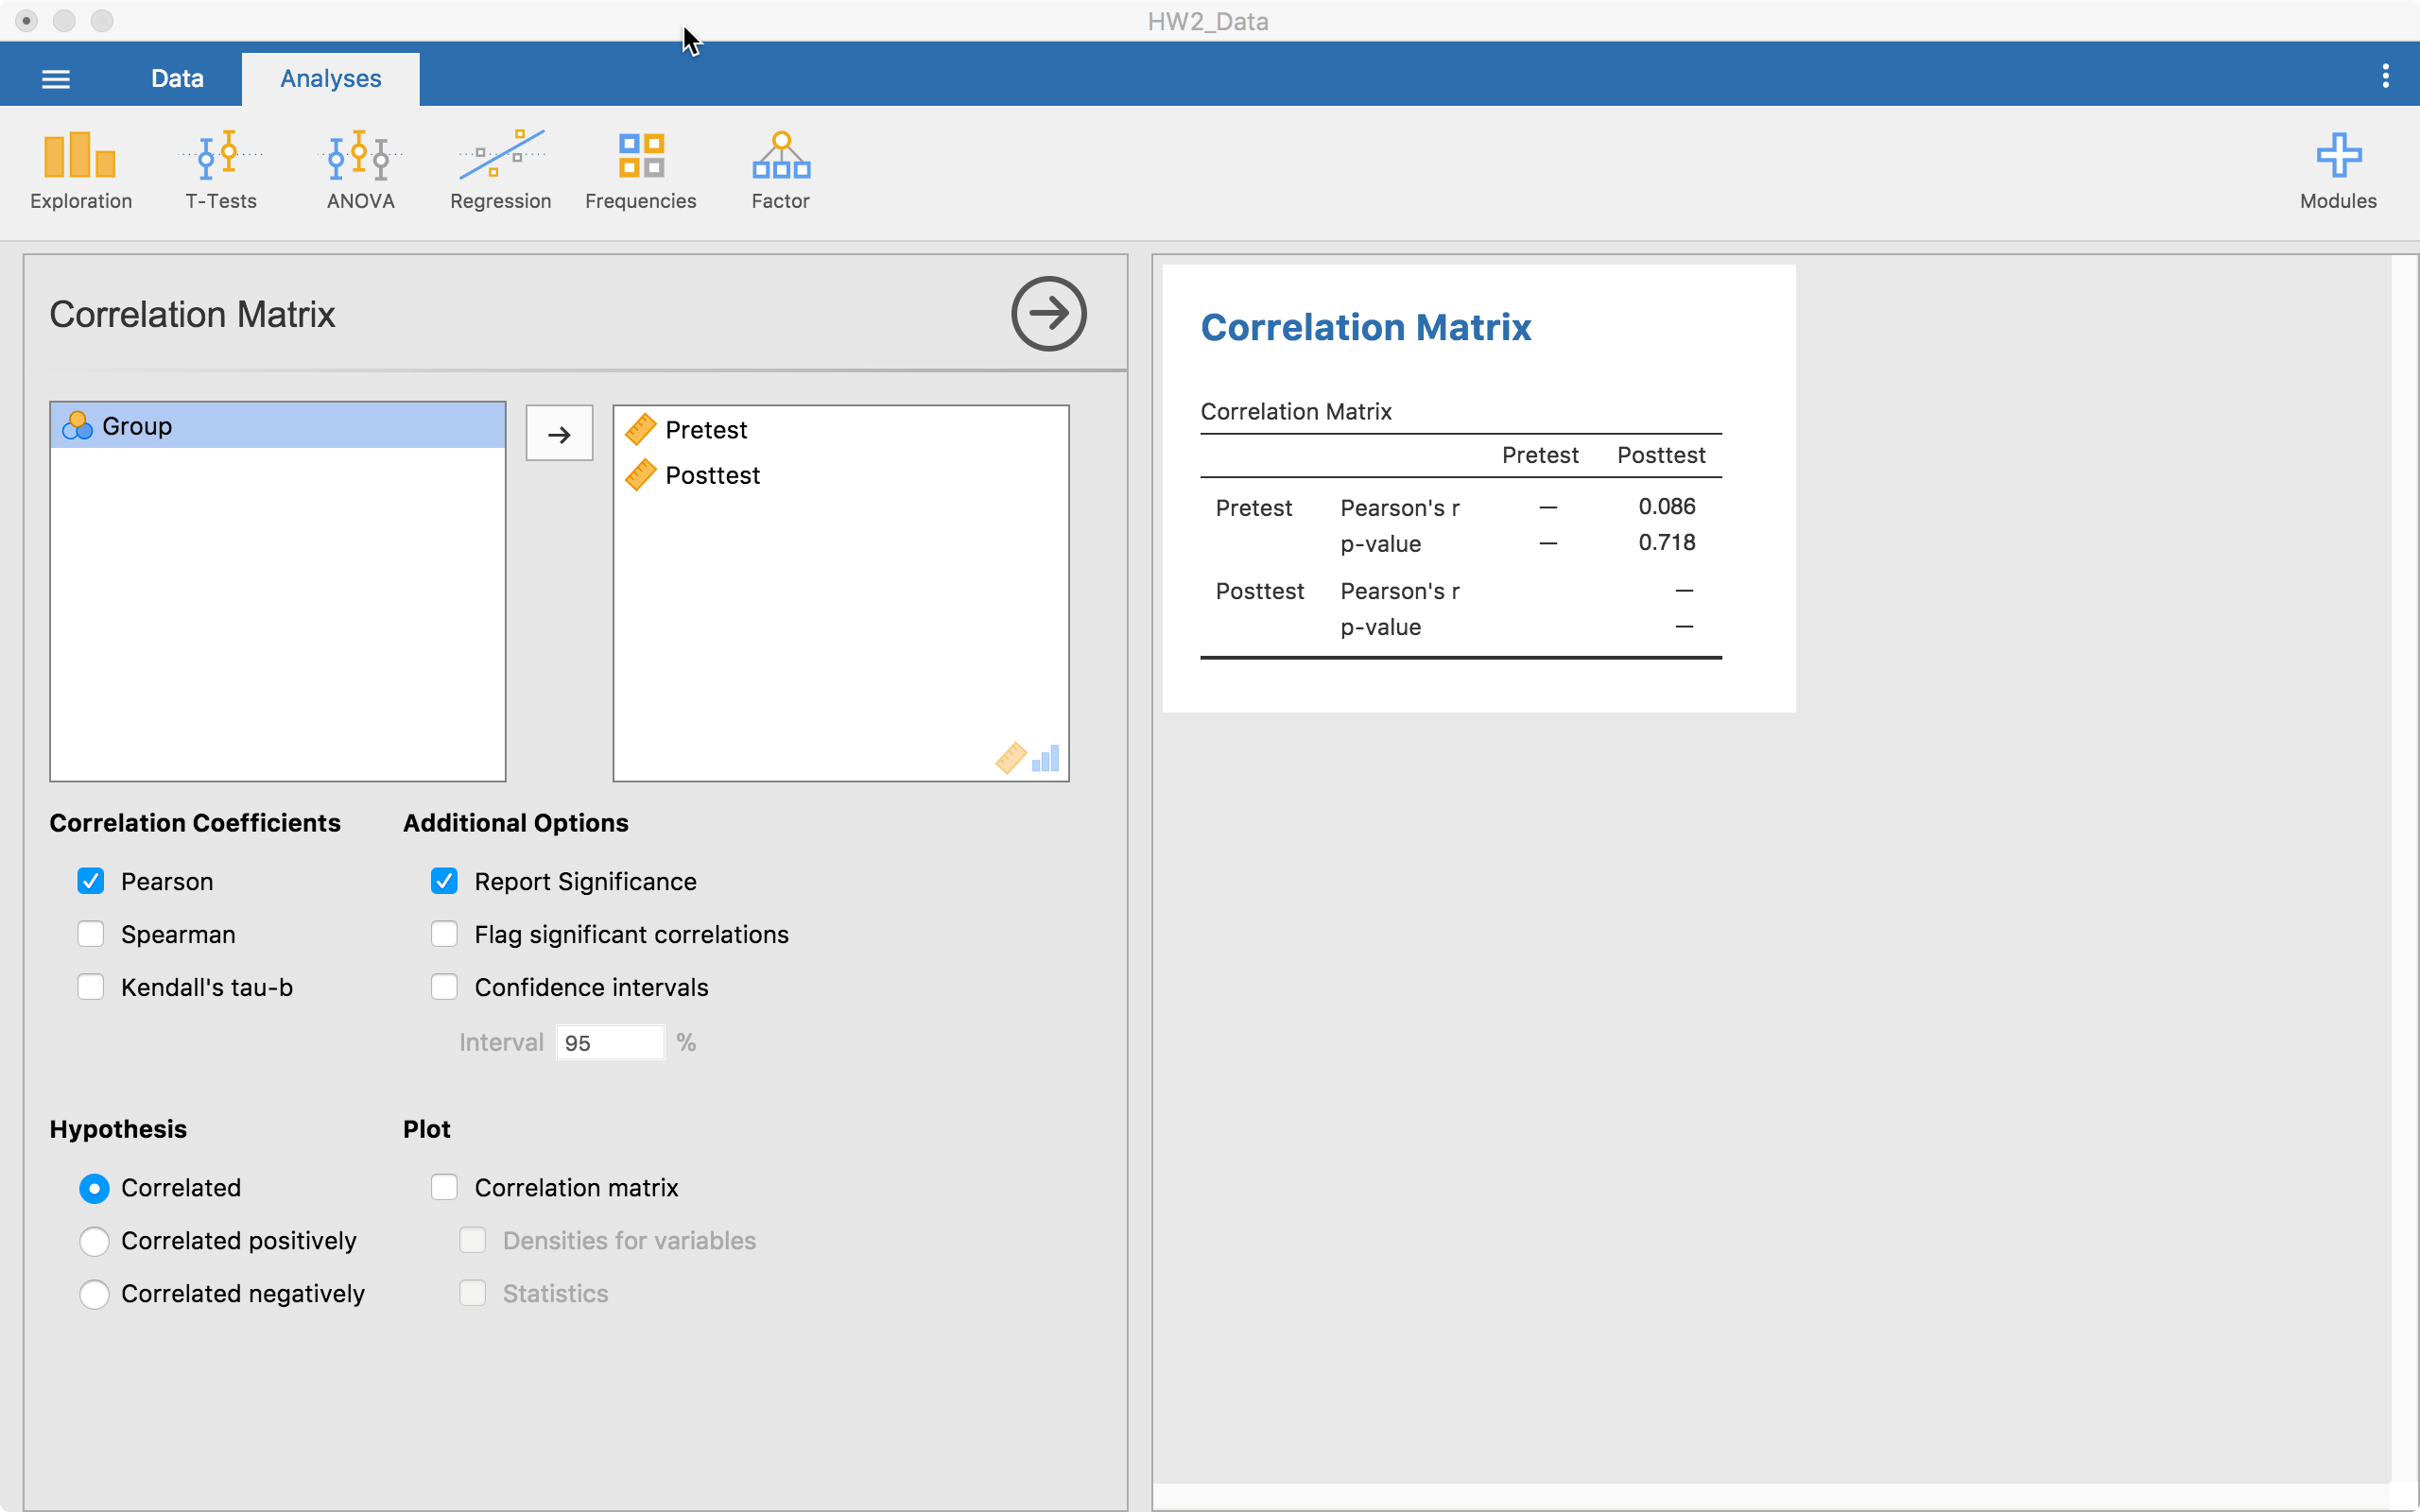Open the Modules plus menu

click(x=2338, y=170)
